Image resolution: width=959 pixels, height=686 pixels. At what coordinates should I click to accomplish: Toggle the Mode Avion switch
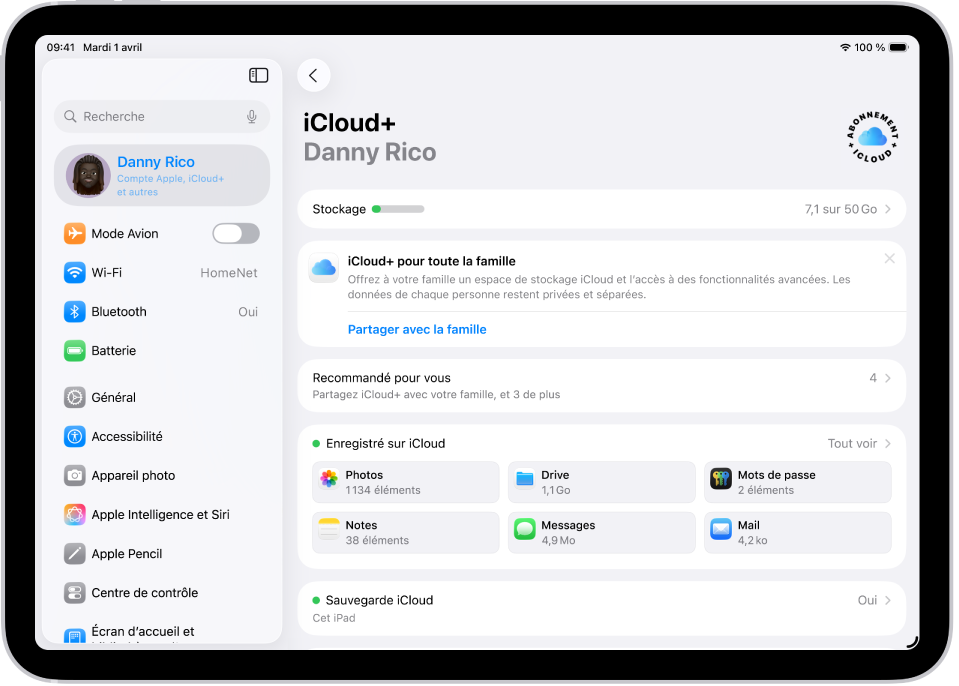pyautogui.click(x=235, y=233)
